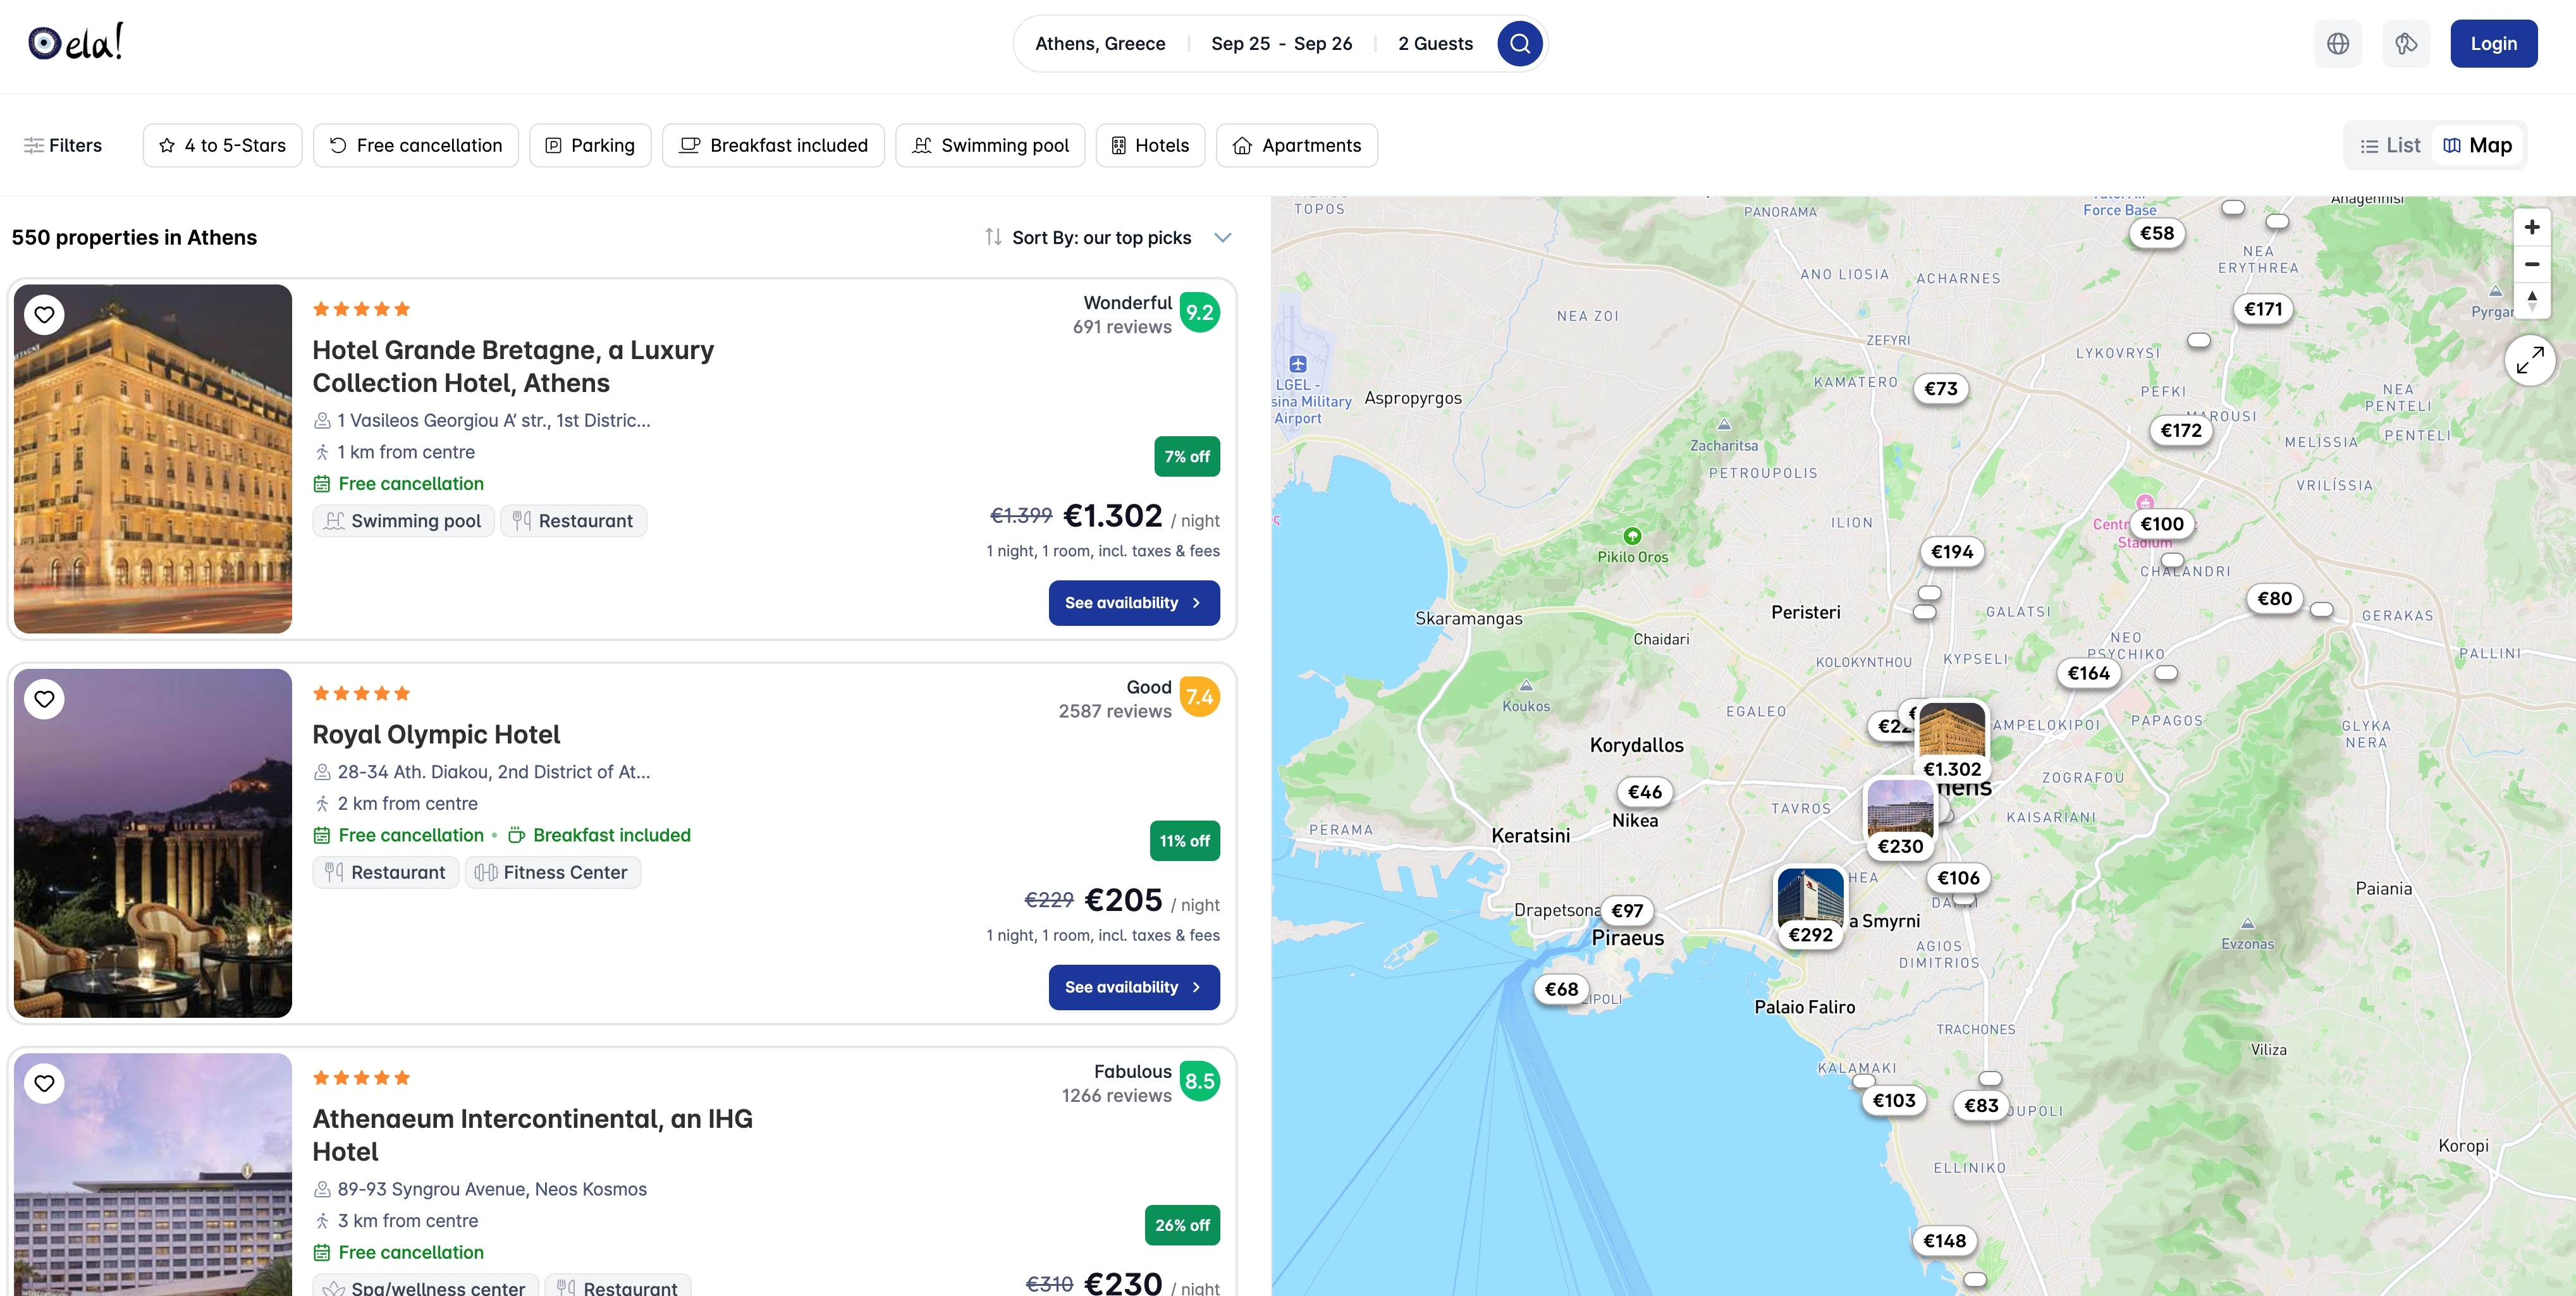Select the €46 map price pin
The image size is (2576, 1296).
pos(1644,793)
